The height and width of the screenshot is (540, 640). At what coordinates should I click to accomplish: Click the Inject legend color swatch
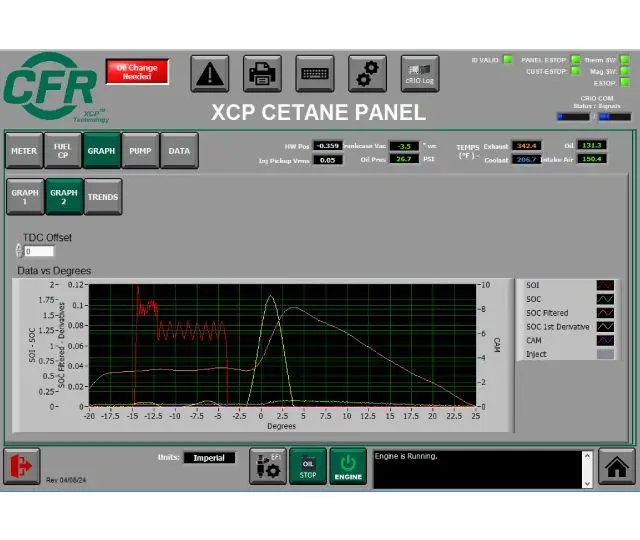pyautogui.click(x=604, y=354)
